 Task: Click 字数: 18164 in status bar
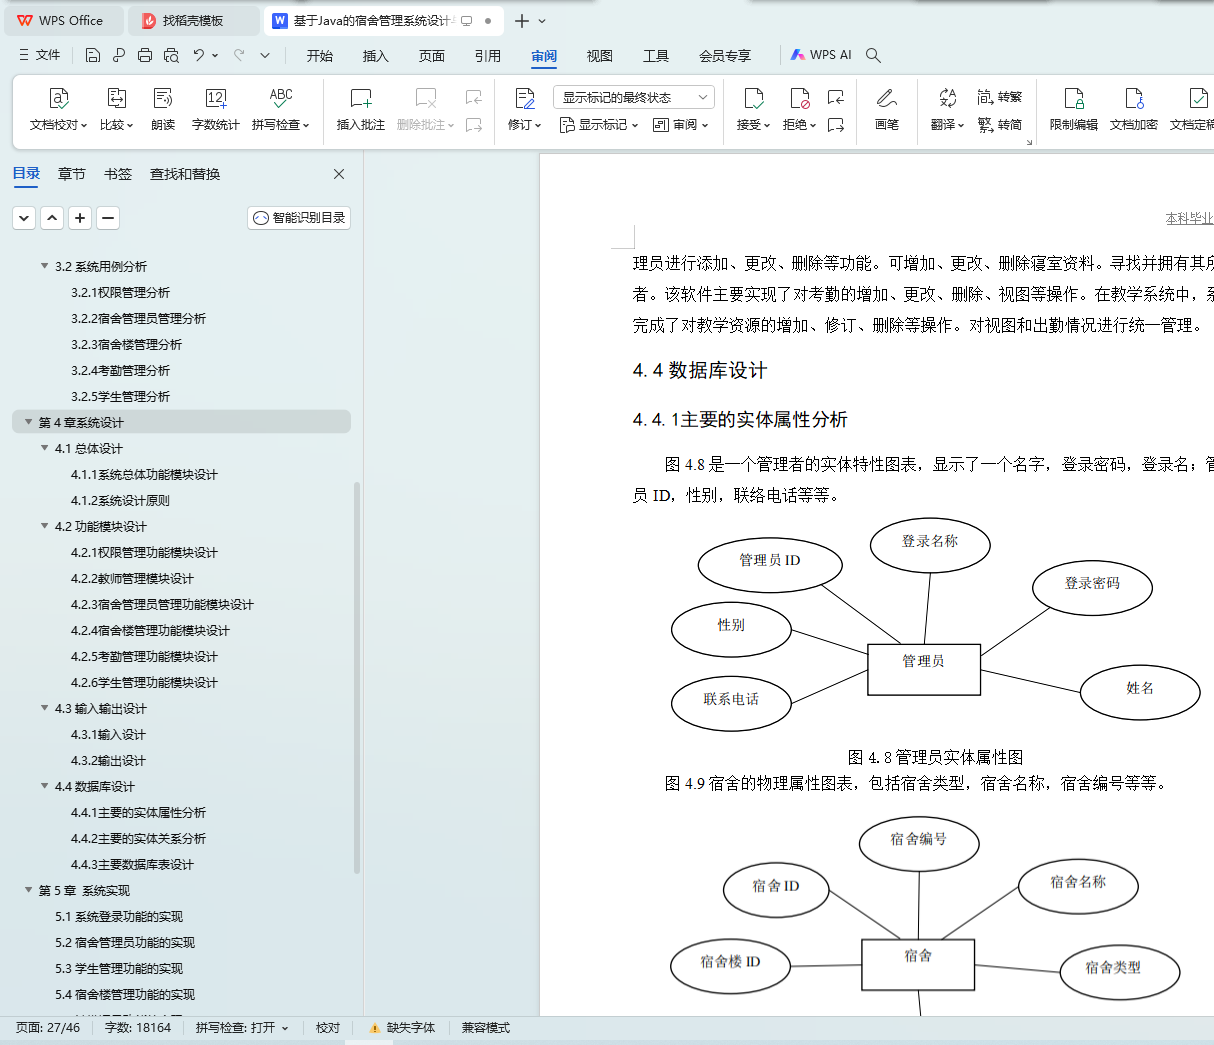tap(138, 1028)
